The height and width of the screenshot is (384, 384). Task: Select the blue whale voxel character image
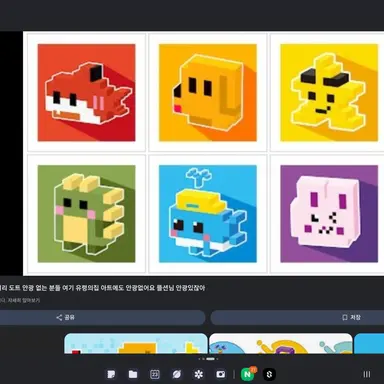[208, 214]
